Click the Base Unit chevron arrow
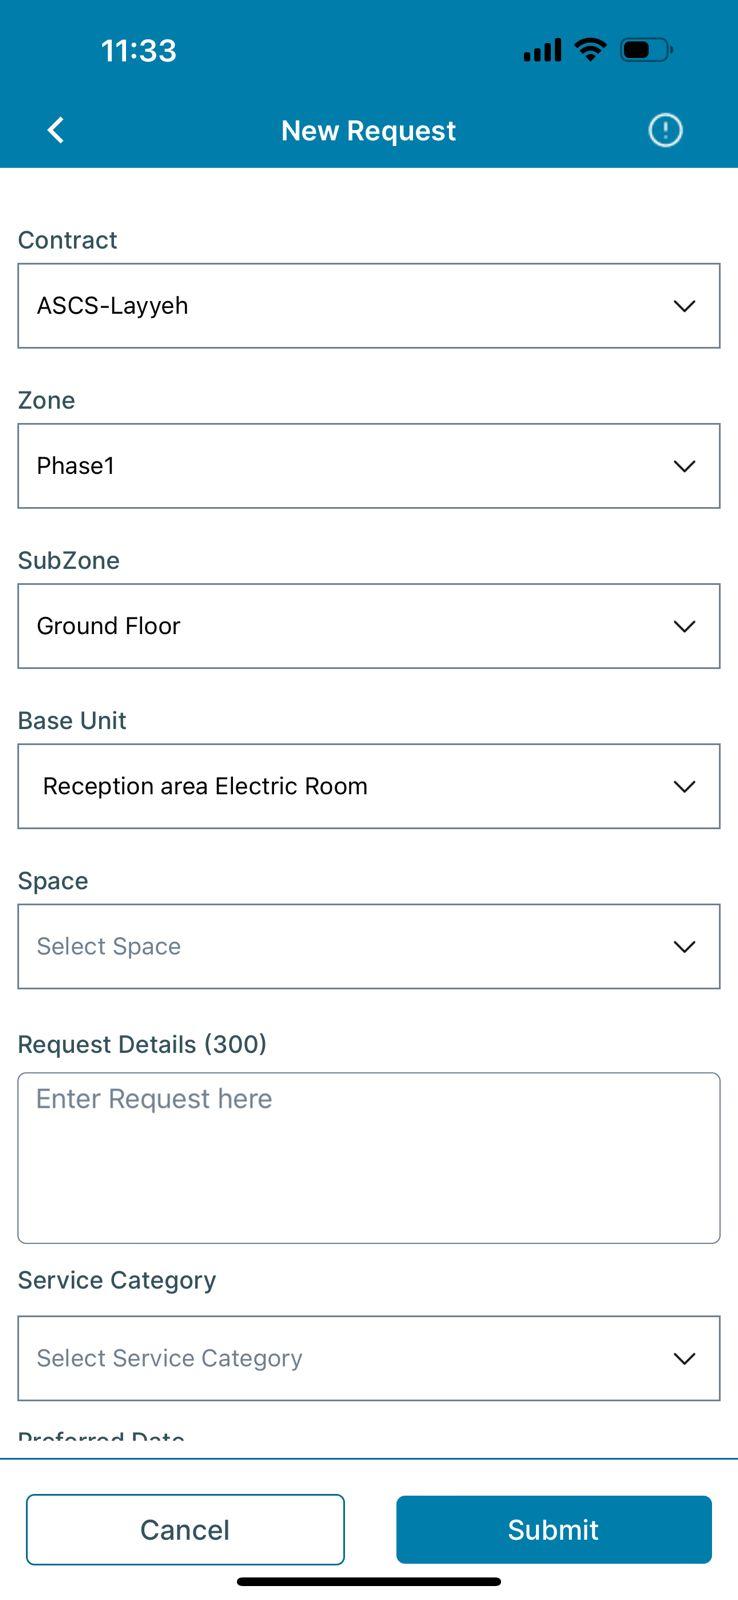 pos(684,786)
